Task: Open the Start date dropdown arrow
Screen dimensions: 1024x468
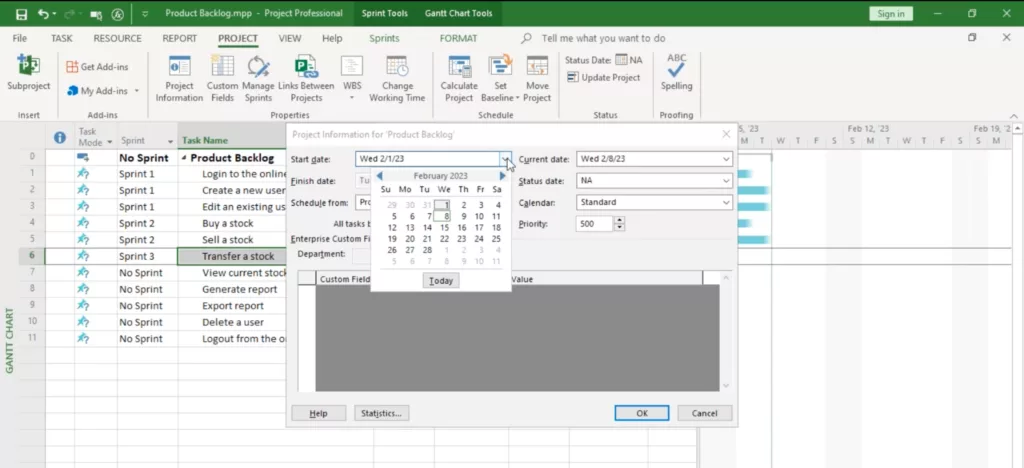Action: (505, 159)
